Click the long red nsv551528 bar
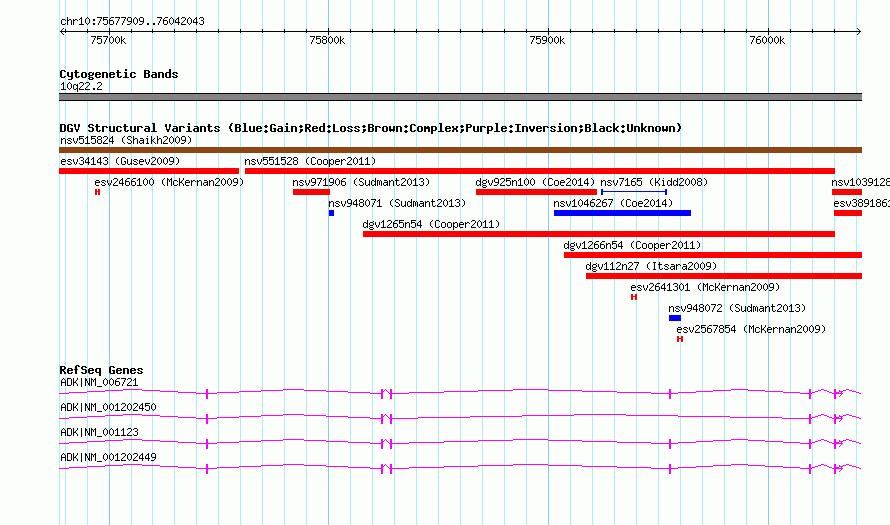The image size is (890, 525). [540, 171]
